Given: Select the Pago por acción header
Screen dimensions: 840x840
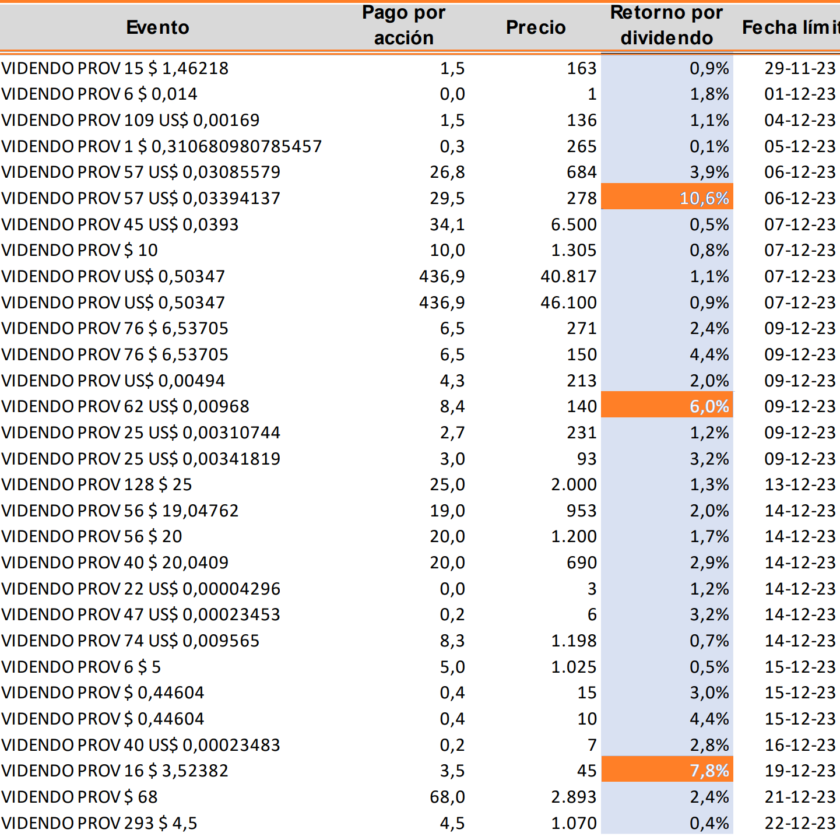Looking at the screenshot, I should (403, 26).
